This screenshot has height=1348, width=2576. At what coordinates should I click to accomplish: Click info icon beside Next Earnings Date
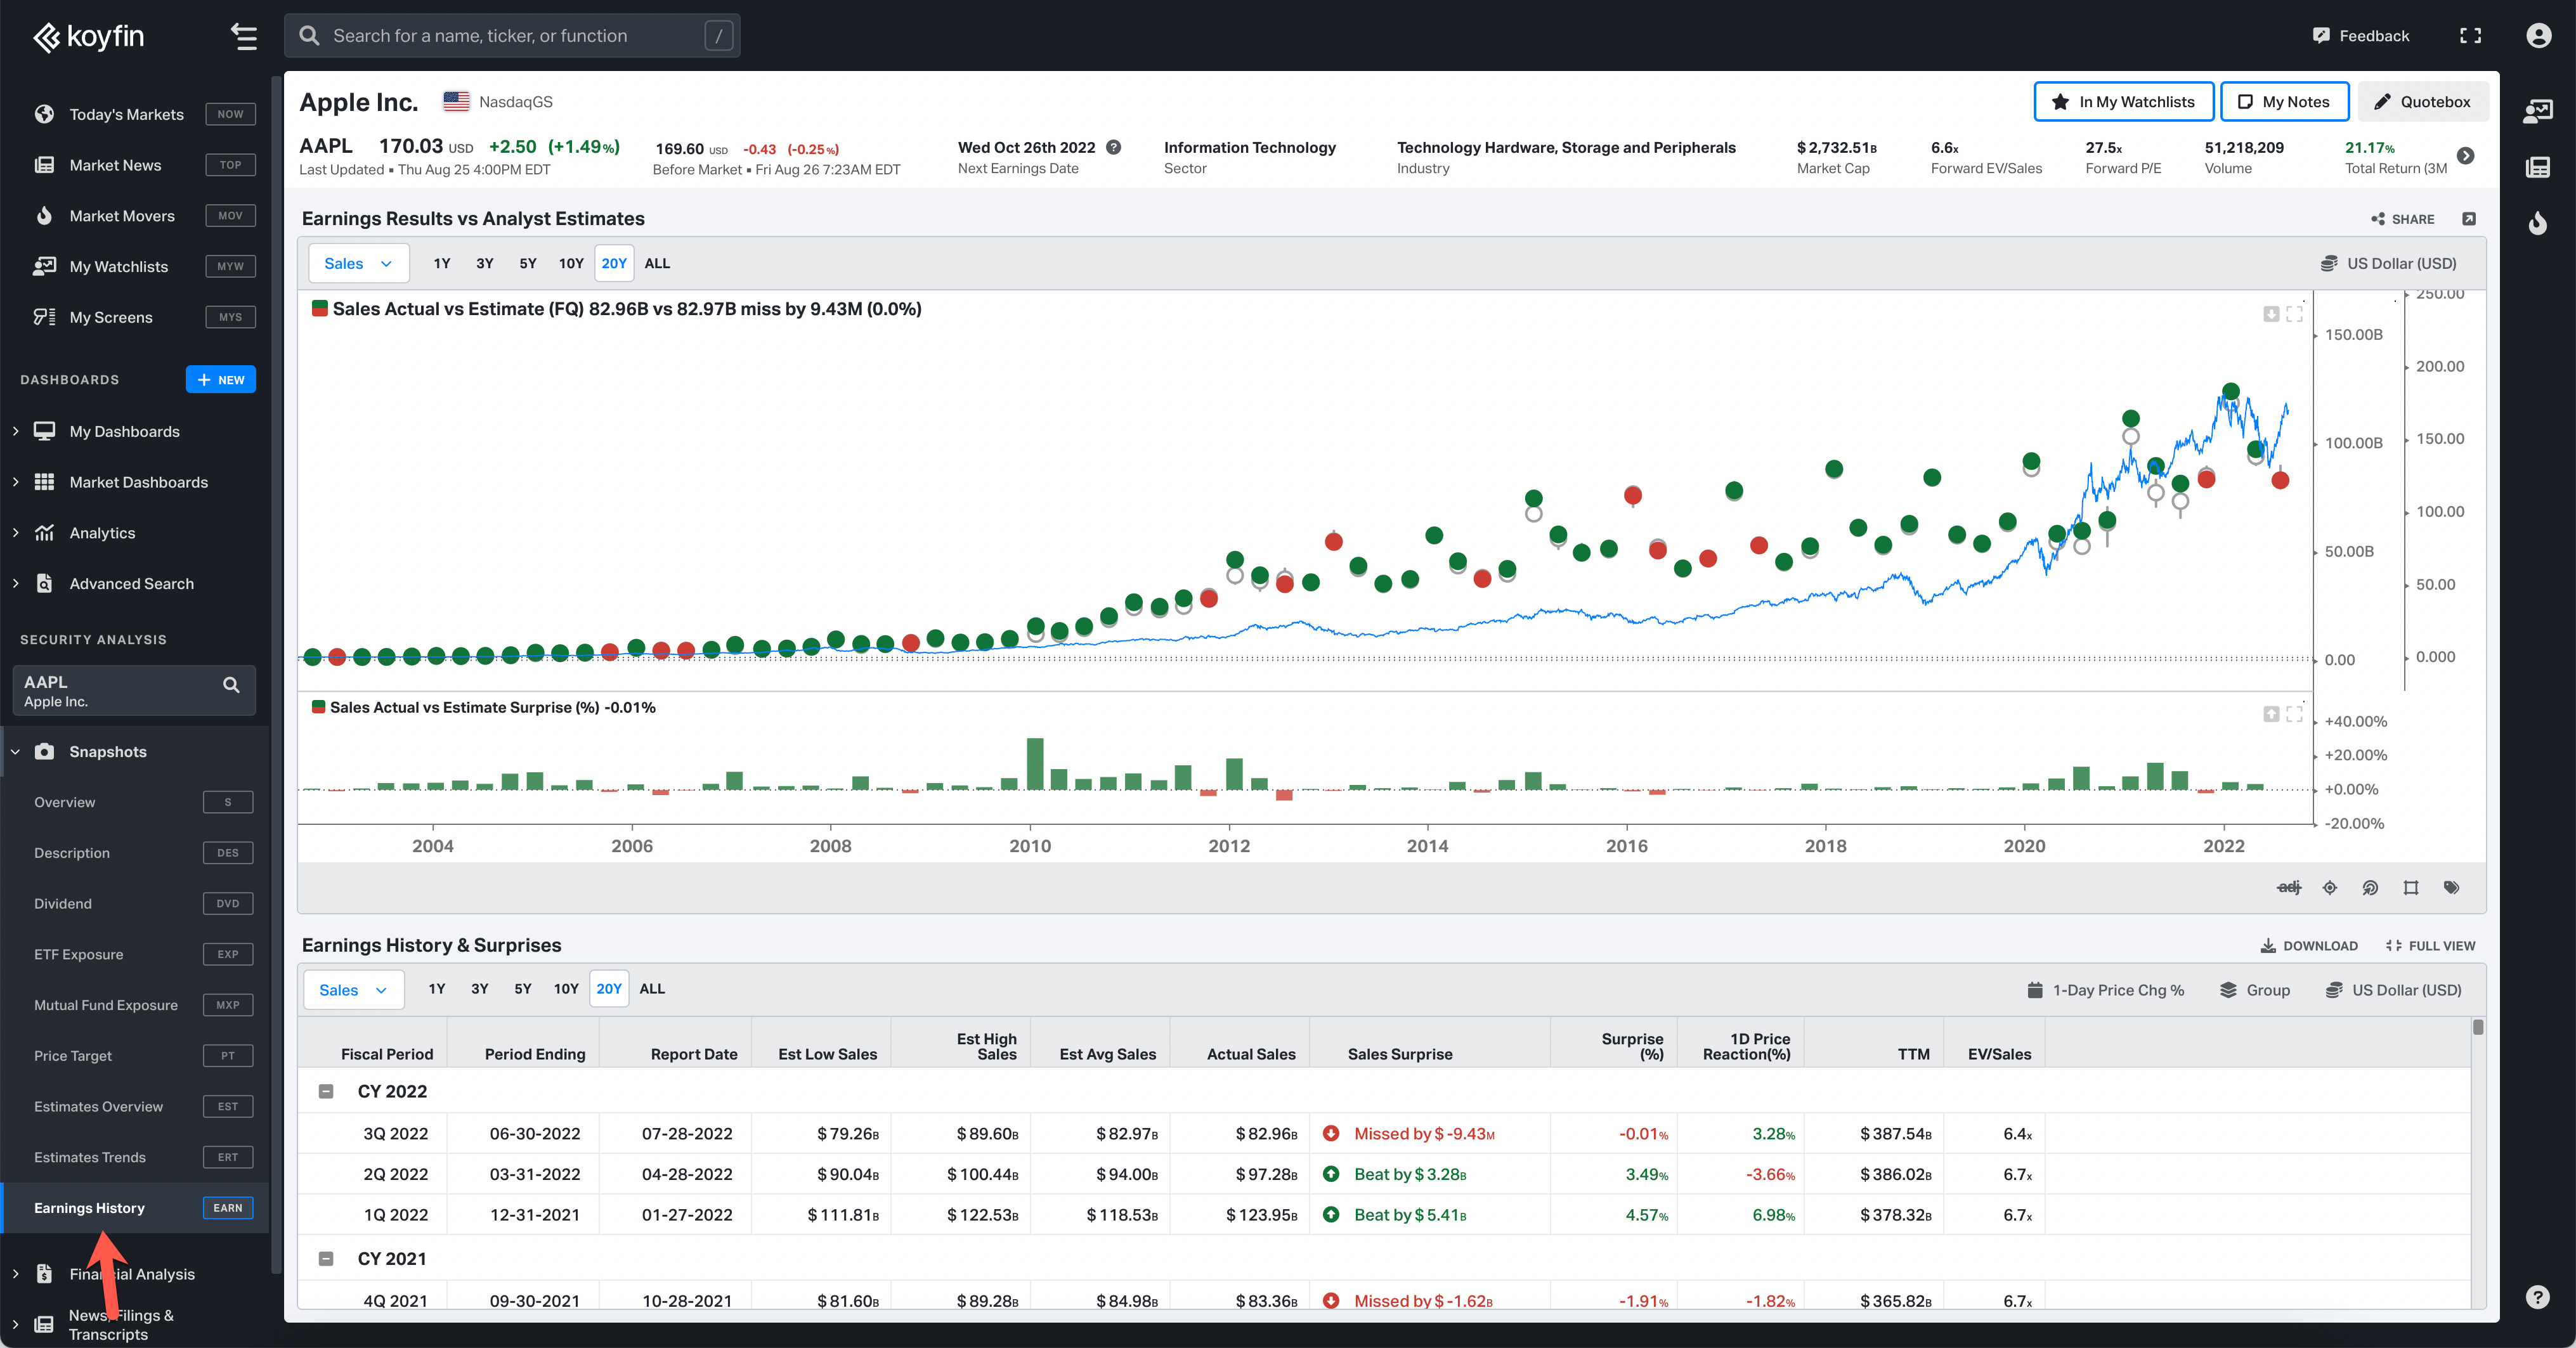click(1113, 147)
